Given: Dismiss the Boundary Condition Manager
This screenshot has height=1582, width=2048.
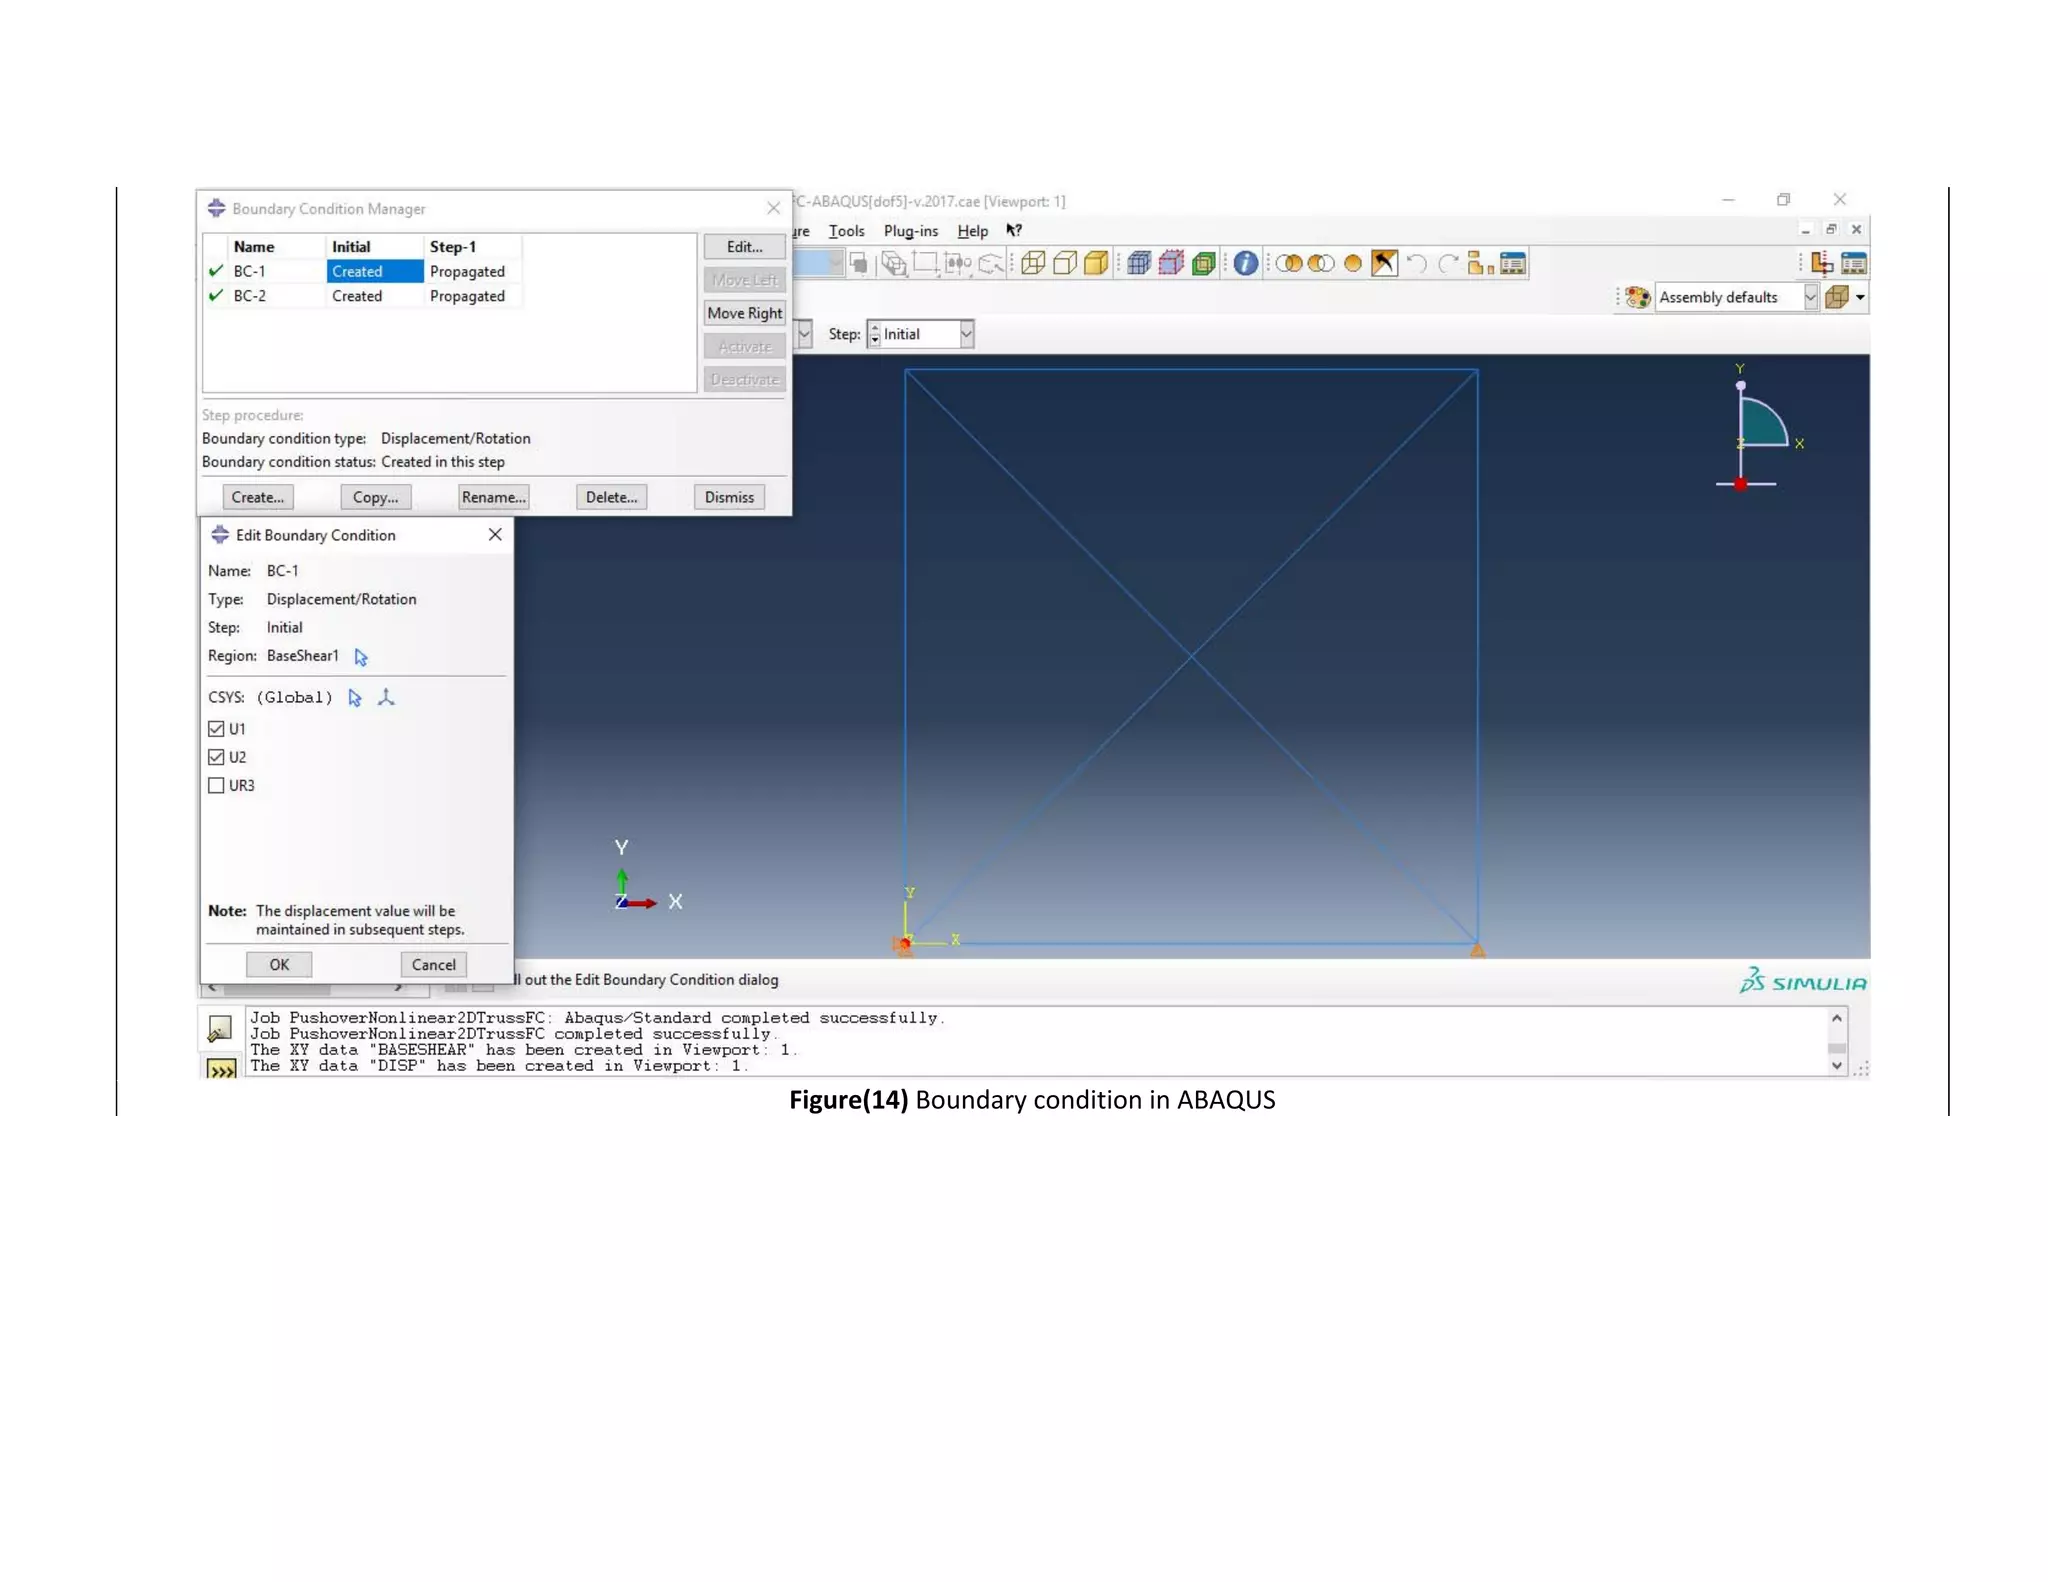Looking at the screenshot, I should [x=729, y=497].
